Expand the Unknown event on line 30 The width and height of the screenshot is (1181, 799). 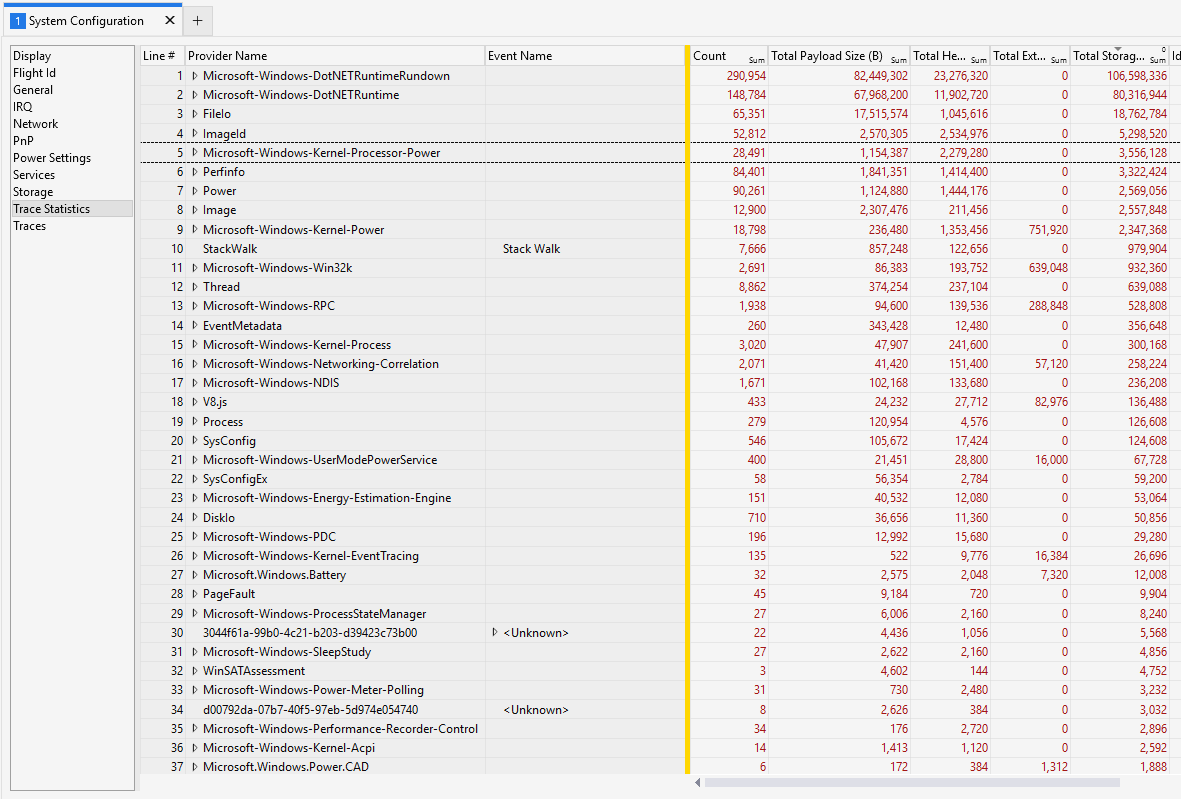(x=495, y=633)
